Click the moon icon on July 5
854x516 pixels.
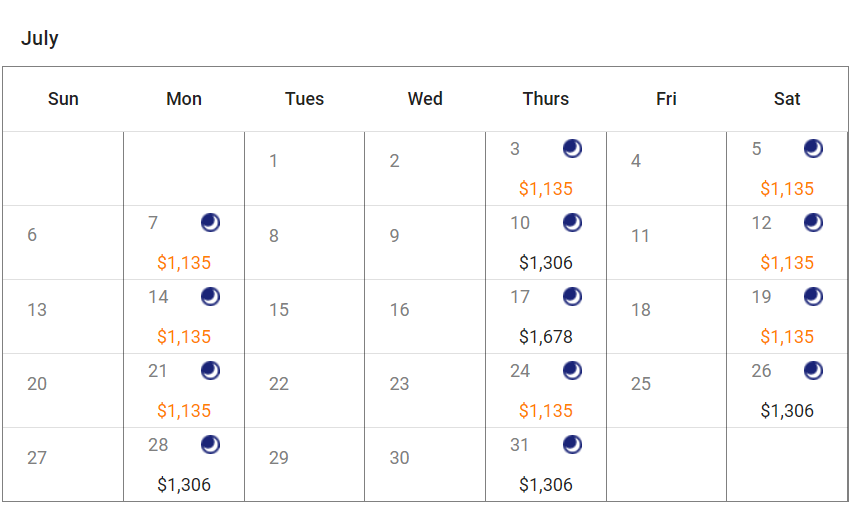tap(813, 148)
